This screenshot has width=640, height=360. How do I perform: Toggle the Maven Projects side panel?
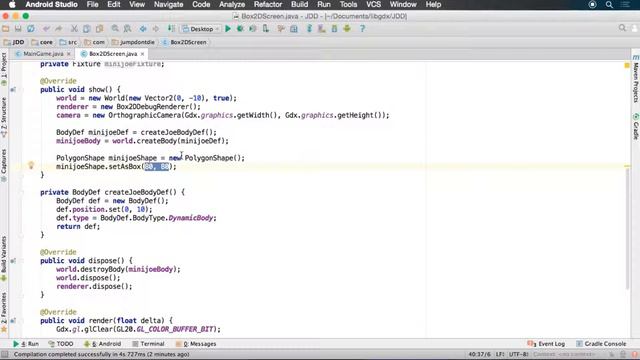(636, 78)
